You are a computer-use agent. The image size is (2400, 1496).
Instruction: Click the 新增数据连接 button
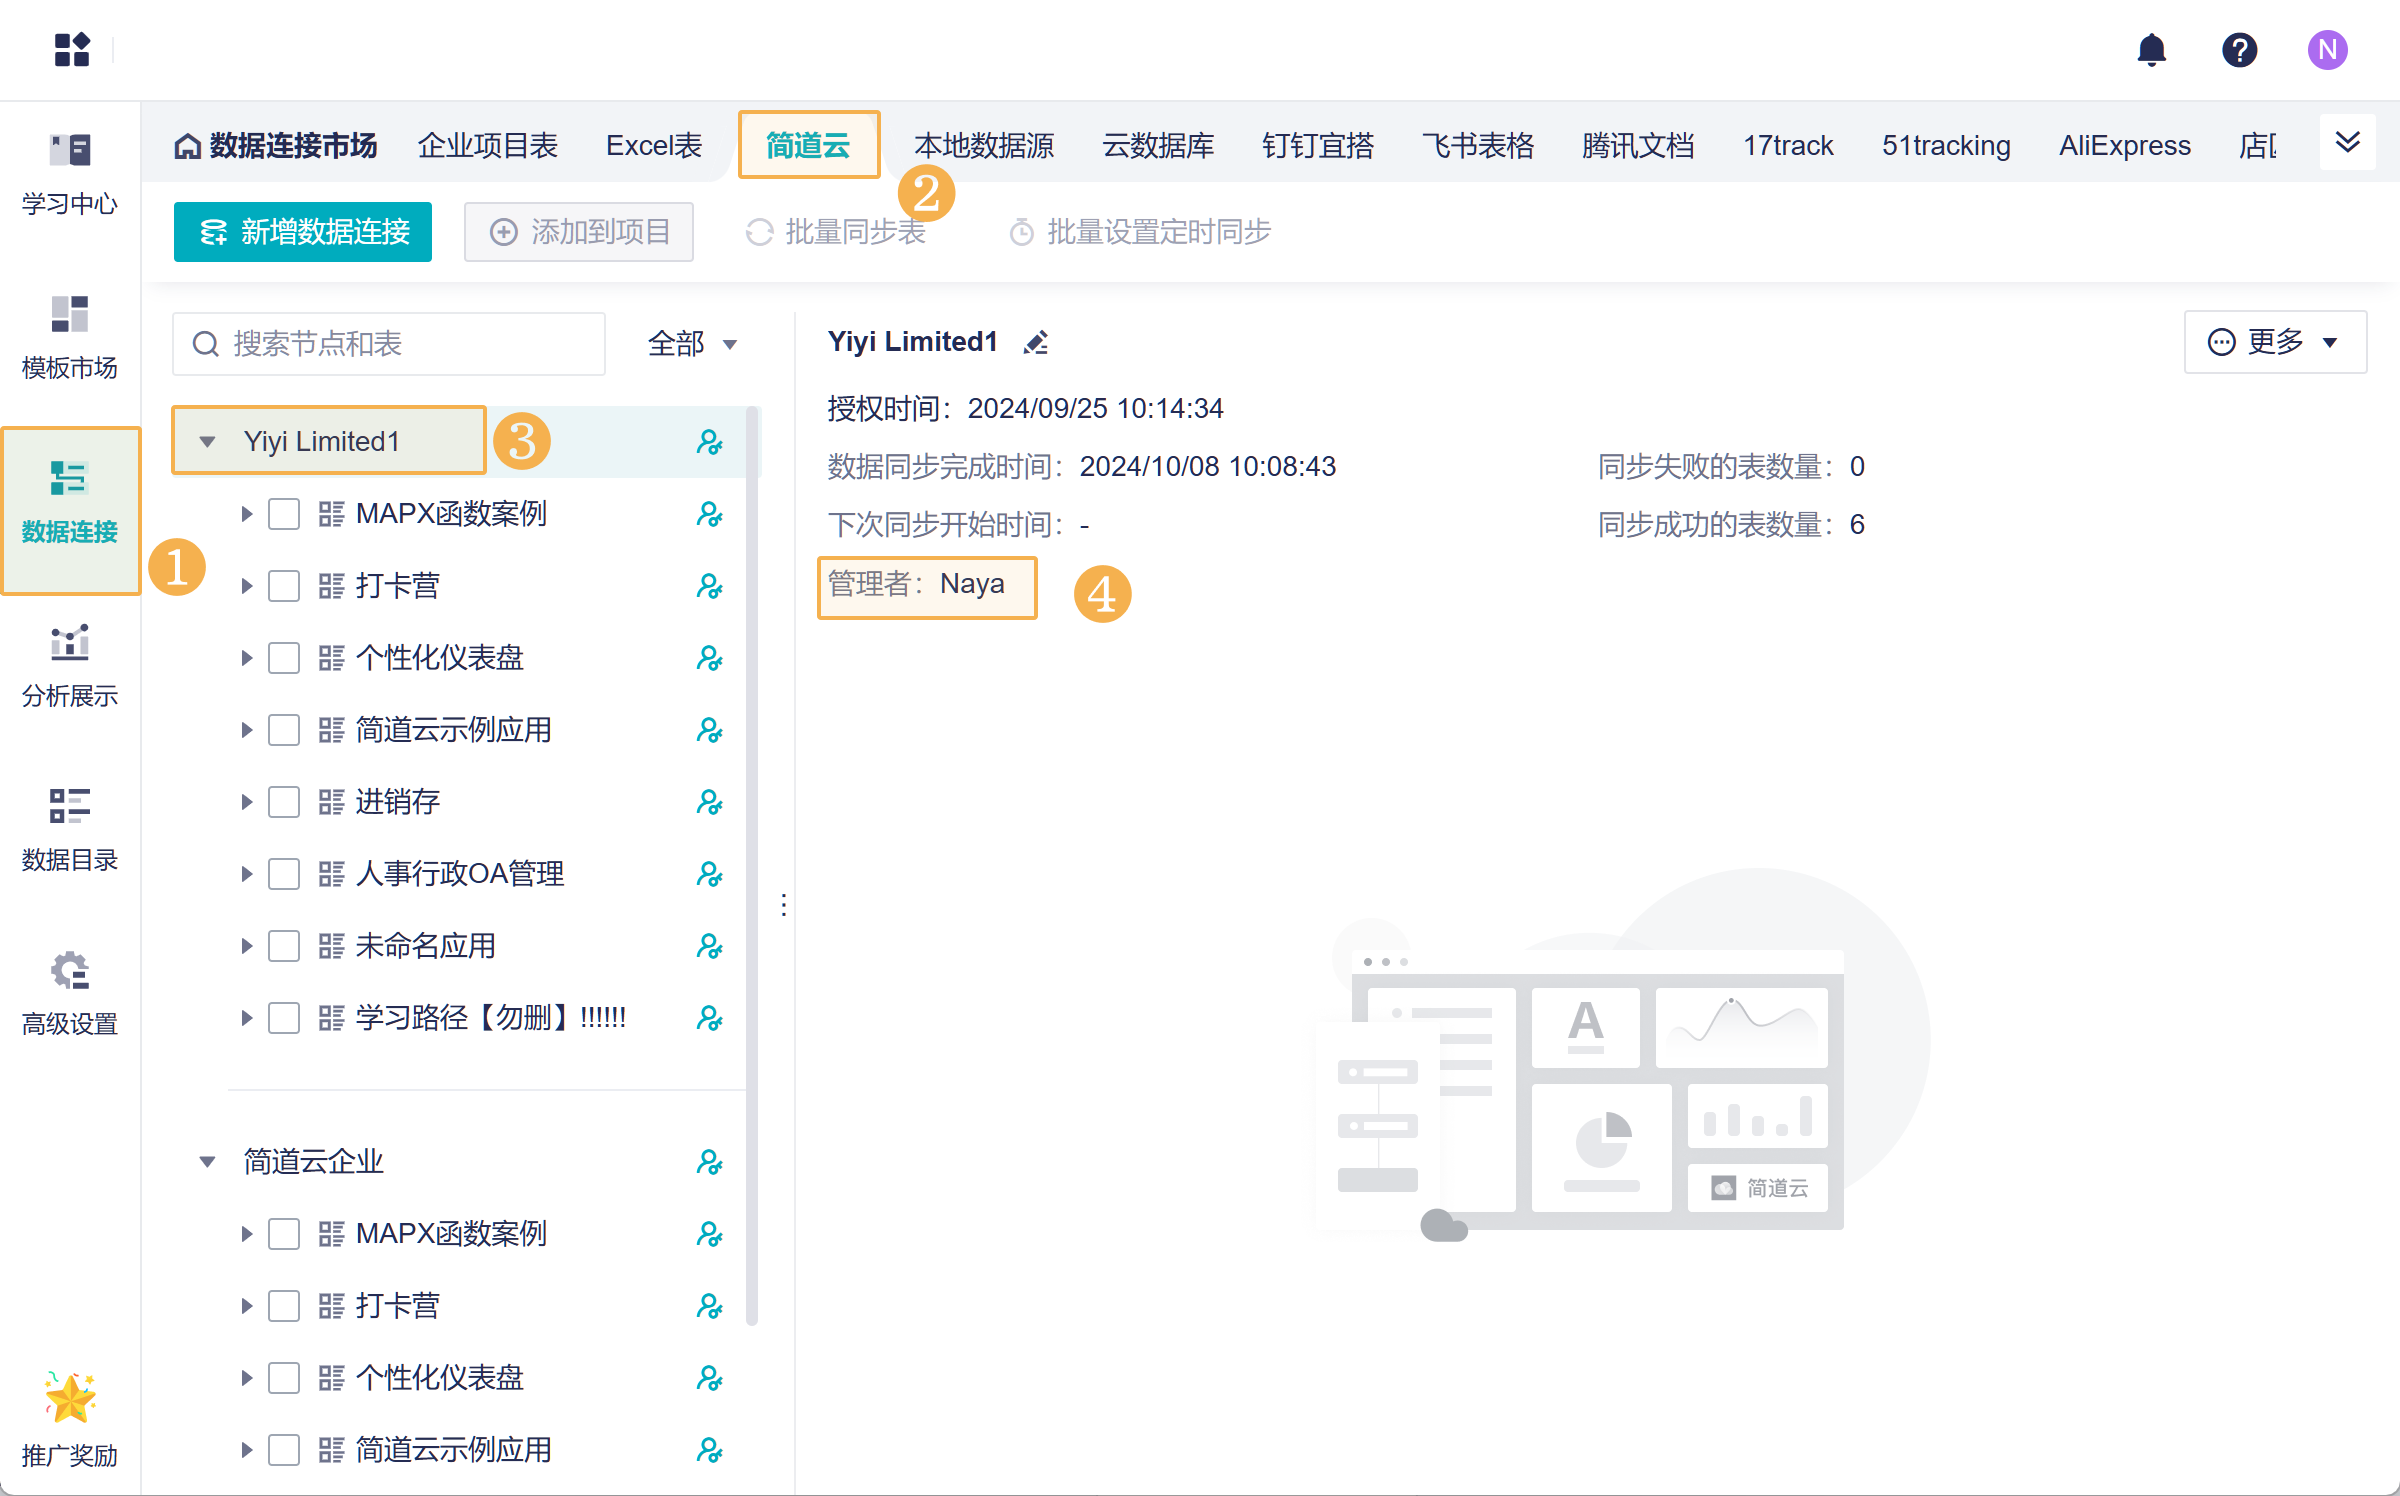click(x=303, y=232)
